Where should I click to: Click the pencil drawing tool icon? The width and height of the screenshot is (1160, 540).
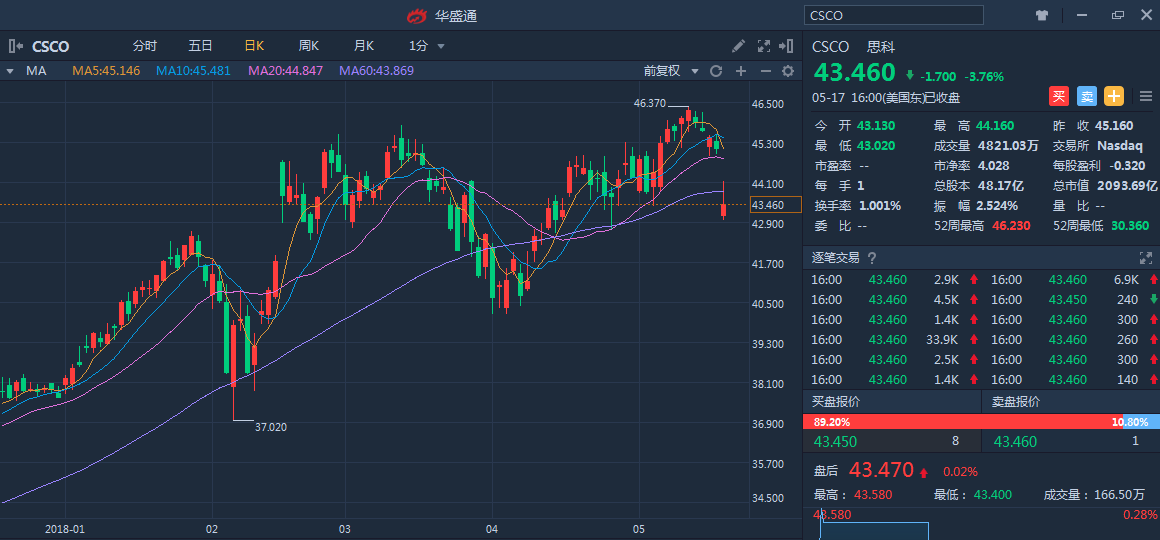(739, 46)
